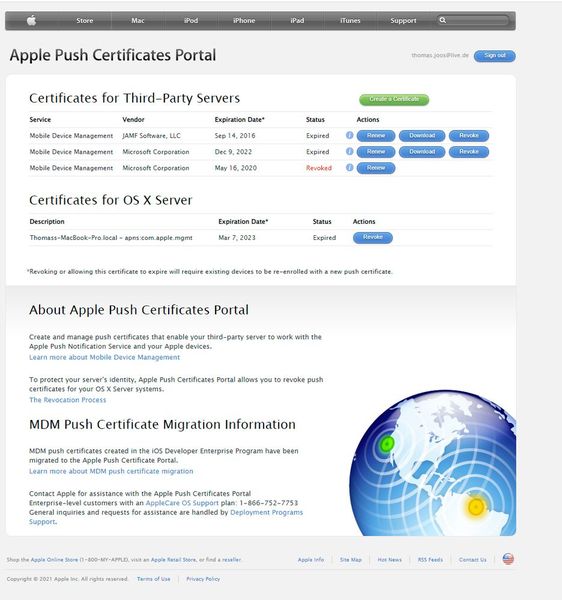Open the iTunes navigation item
The width and height of the screenshot is (562, 600).
click(x=350, y=21)
